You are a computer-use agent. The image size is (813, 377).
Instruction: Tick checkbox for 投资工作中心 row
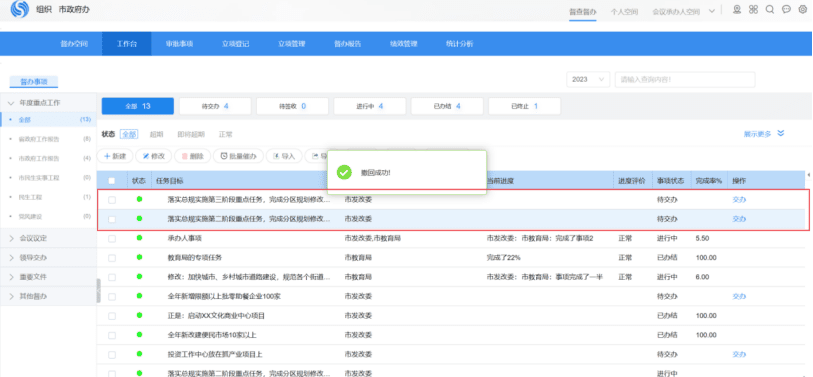pos(112,355)
